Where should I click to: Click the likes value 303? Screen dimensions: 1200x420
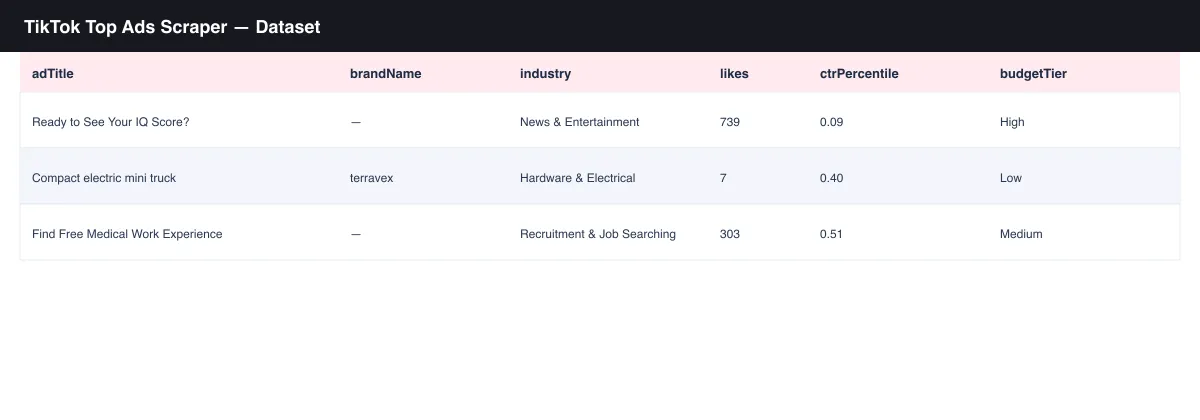pos(730,234)
